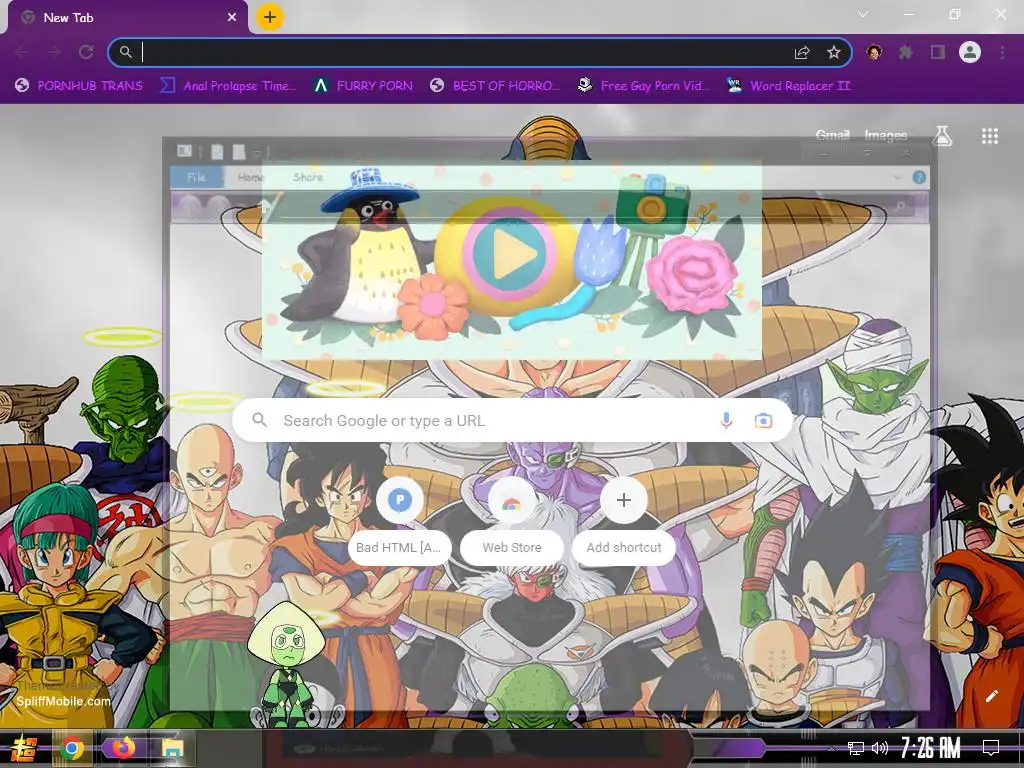Open the round avatar extension icon in toolbar
1024x768 pixels.
coord(874,52)
